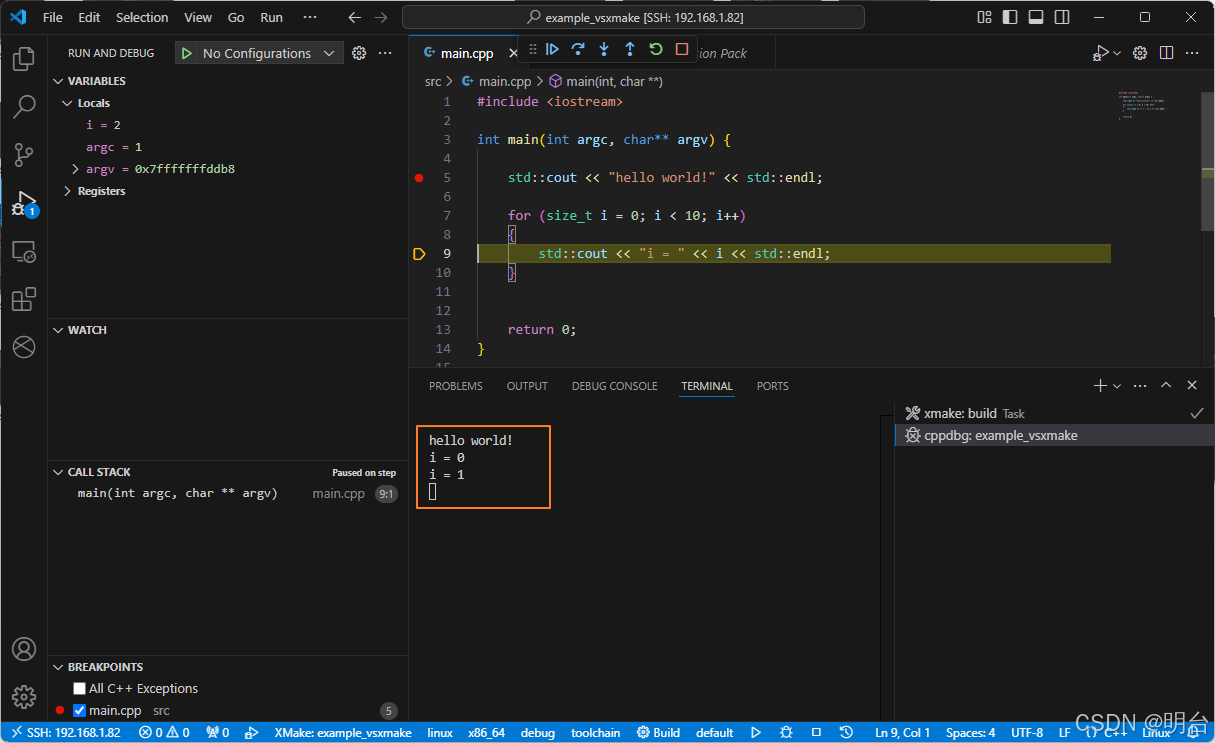Create a new terminal with plus
Image resolution: width=1215 pixels, height=743 pixels.
click(1100, 385)
